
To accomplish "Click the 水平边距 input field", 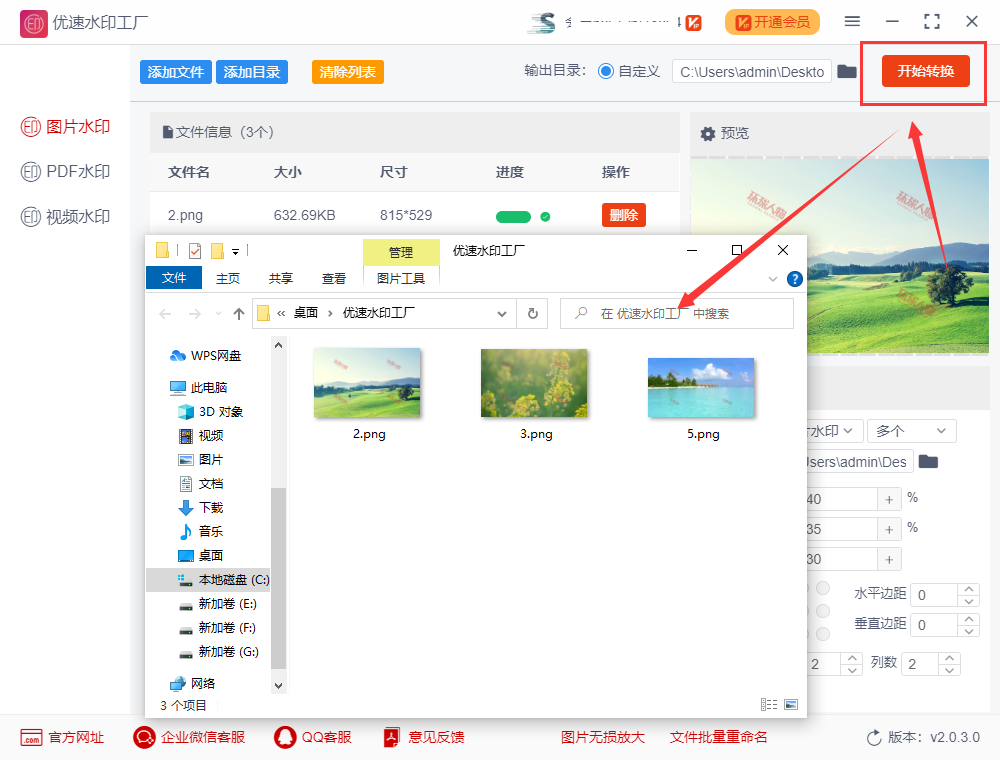I will pos(934,595).
